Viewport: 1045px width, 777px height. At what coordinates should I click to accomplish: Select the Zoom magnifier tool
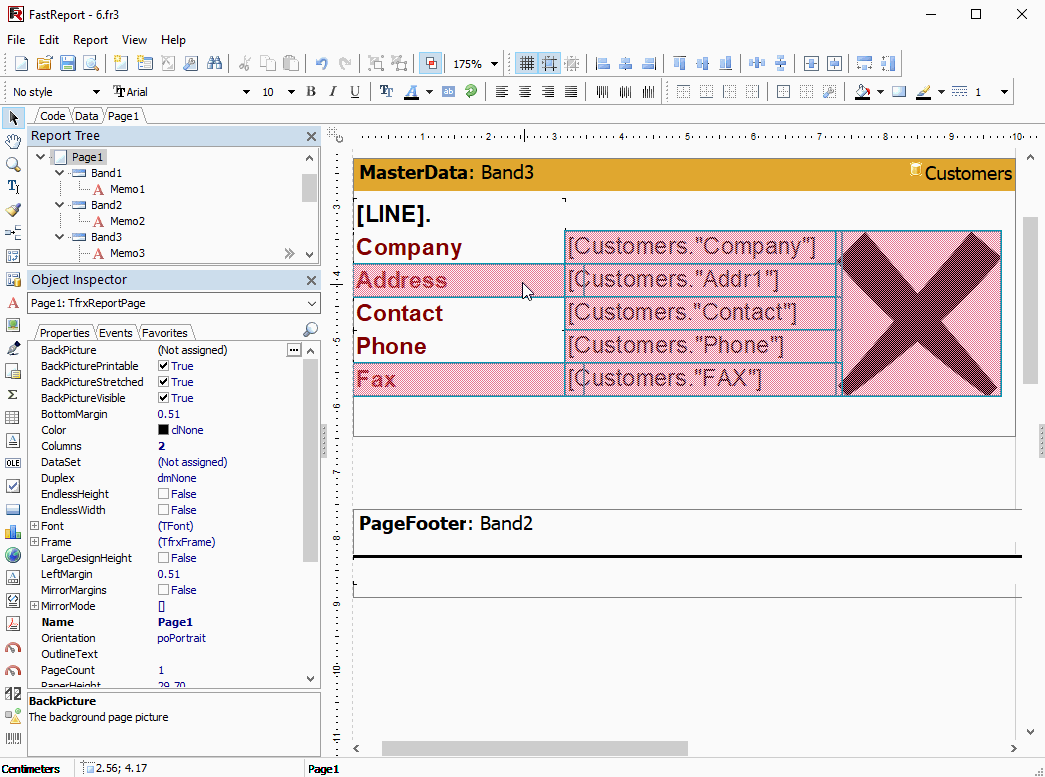pyautogui.click(x=13, y=164)
